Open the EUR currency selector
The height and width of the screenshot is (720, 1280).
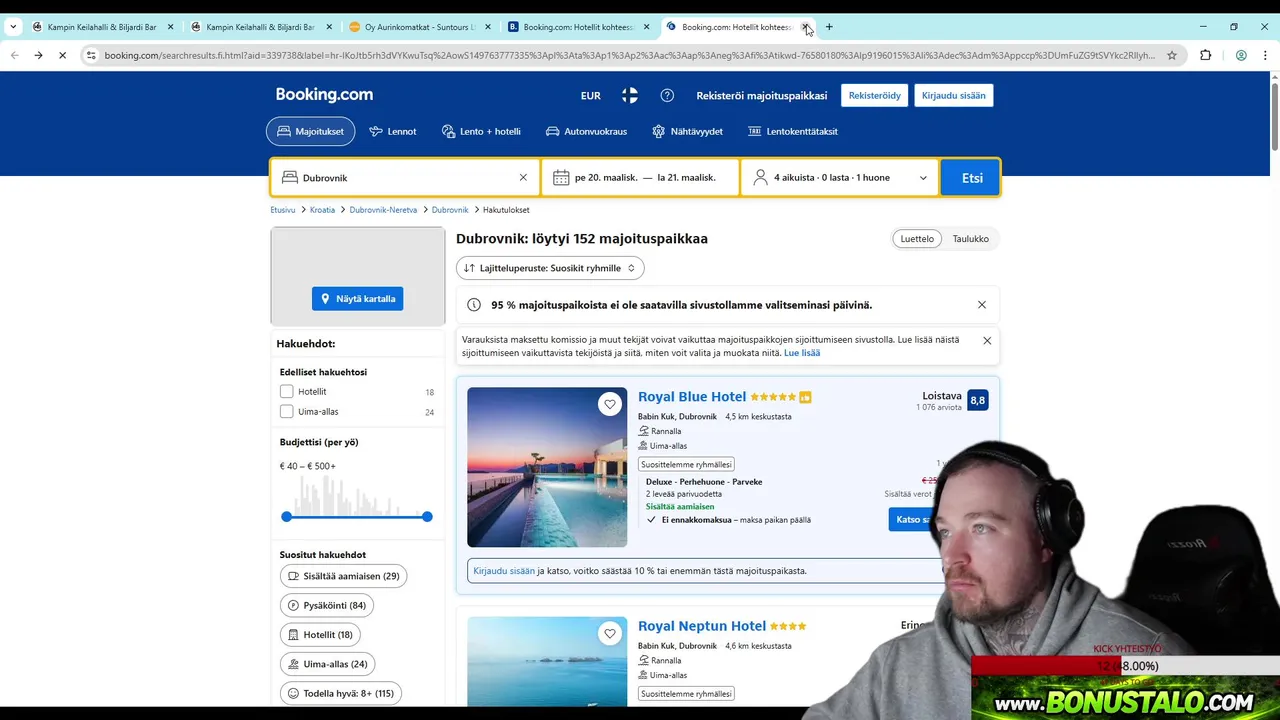point(591,96)
